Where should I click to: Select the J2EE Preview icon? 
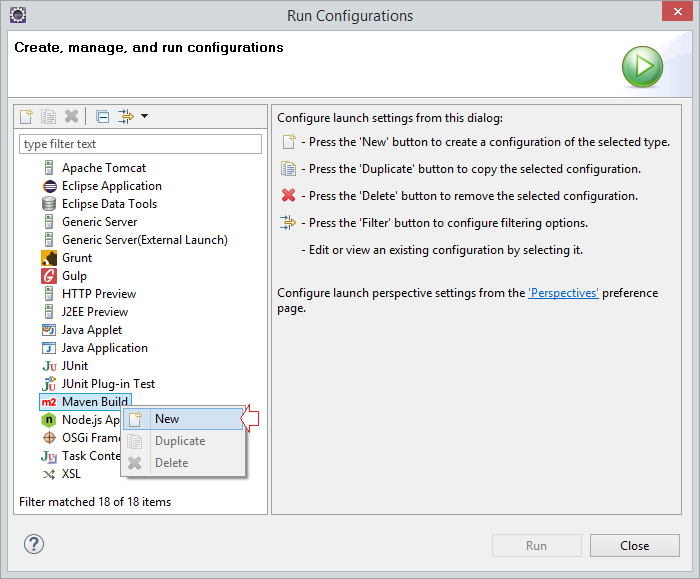point(49,312)
